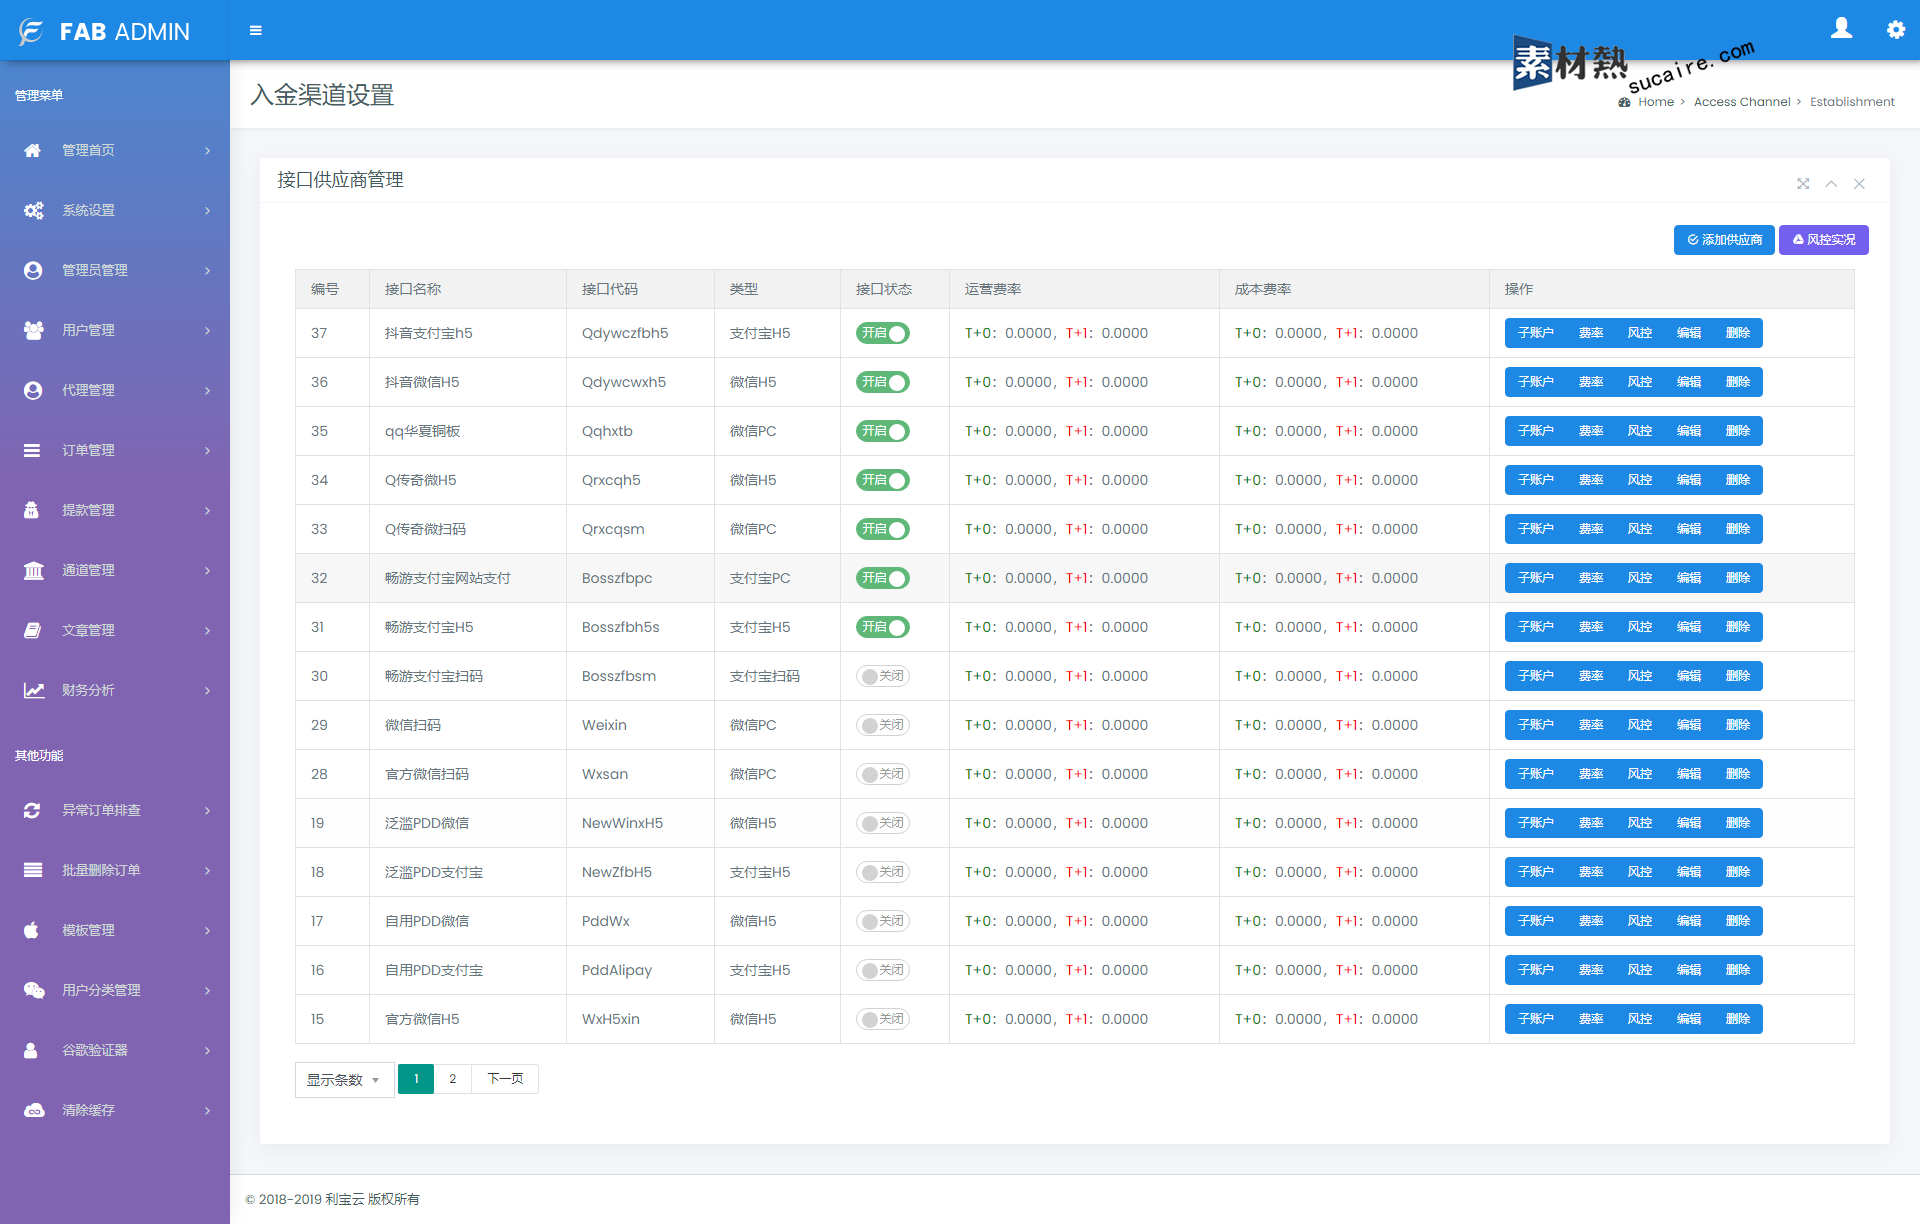
Task: Enable the 微信扫码 Weixin status switch
Action: (x=883, y=725)
